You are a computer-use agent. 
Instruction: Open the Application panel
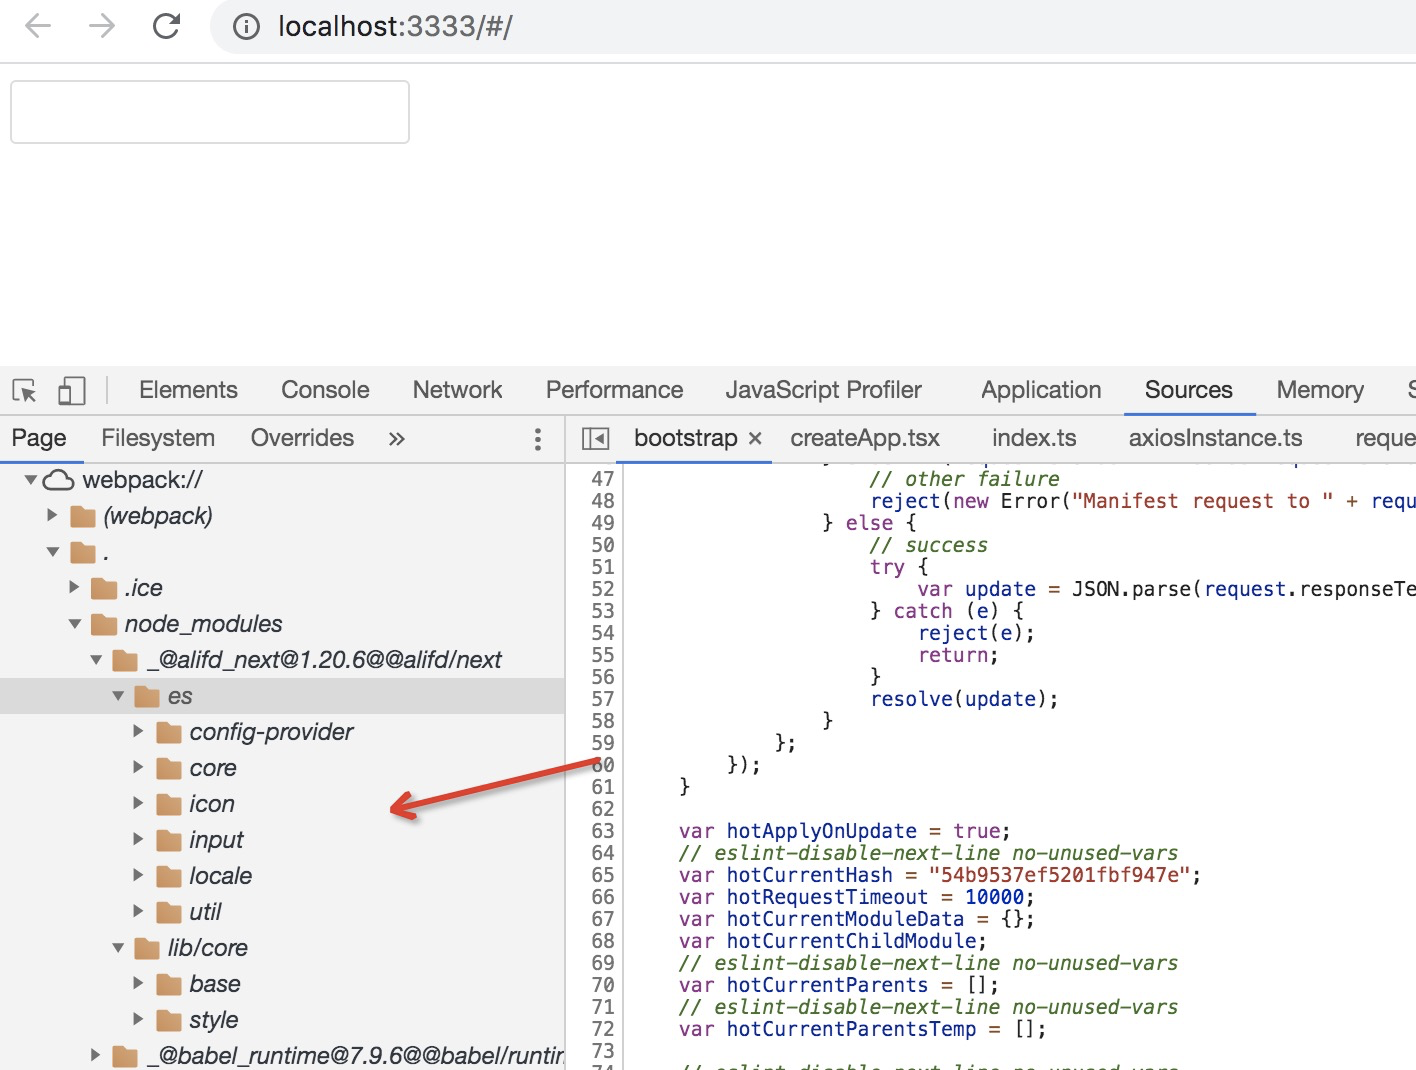(x=1040, y=390)
